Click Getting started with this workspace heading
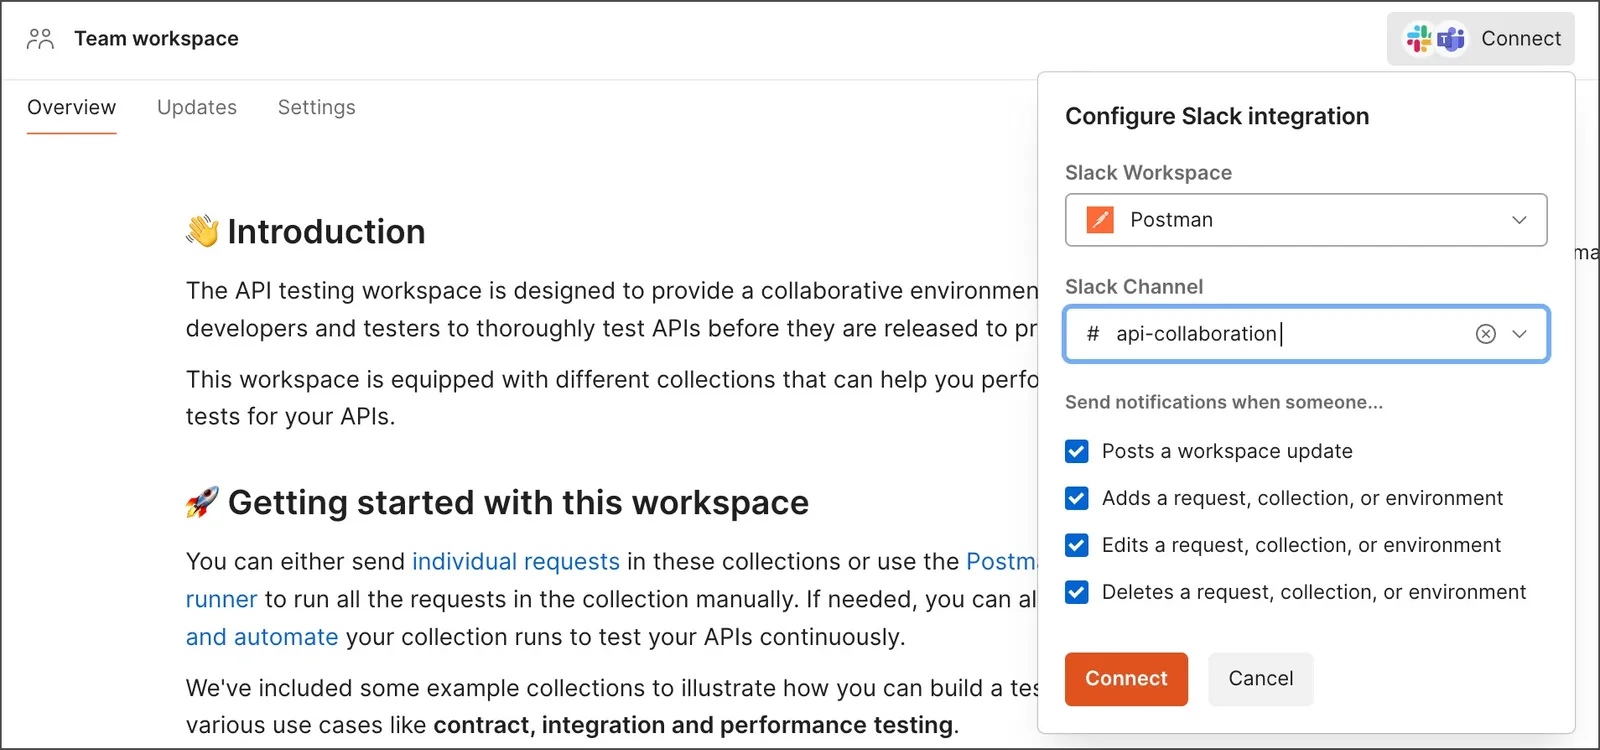This screenshot has width=1600, height=750. point(518,503)
